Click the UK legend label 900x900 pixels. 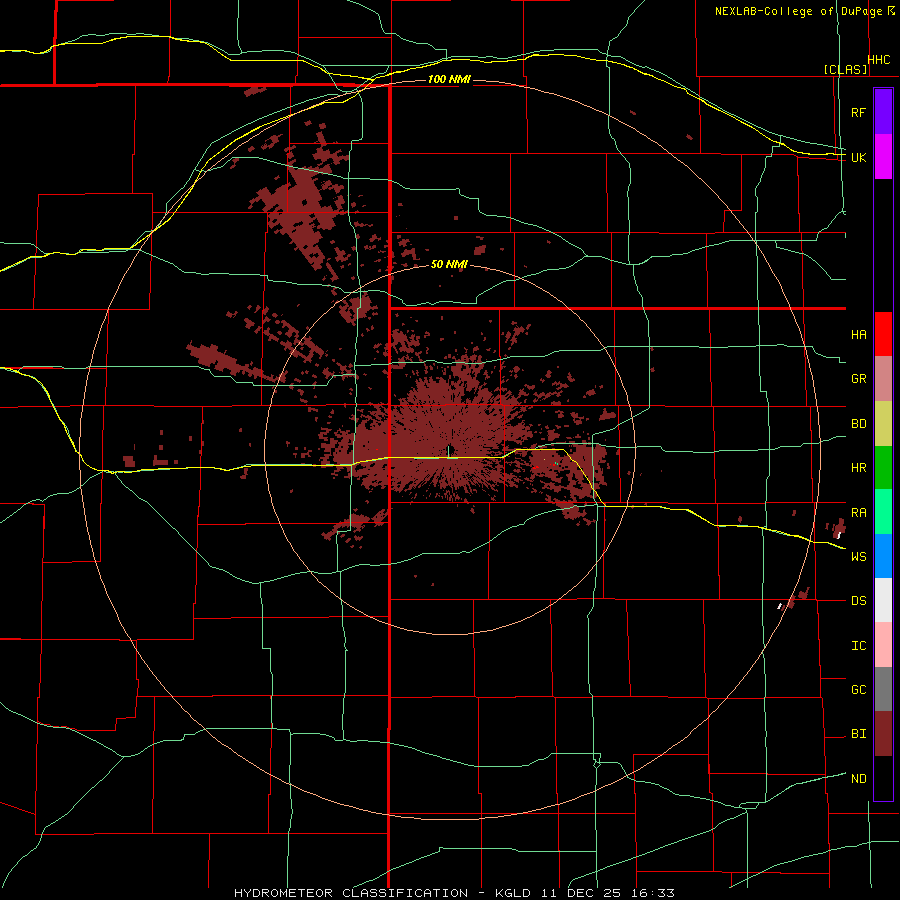(858, 157)
